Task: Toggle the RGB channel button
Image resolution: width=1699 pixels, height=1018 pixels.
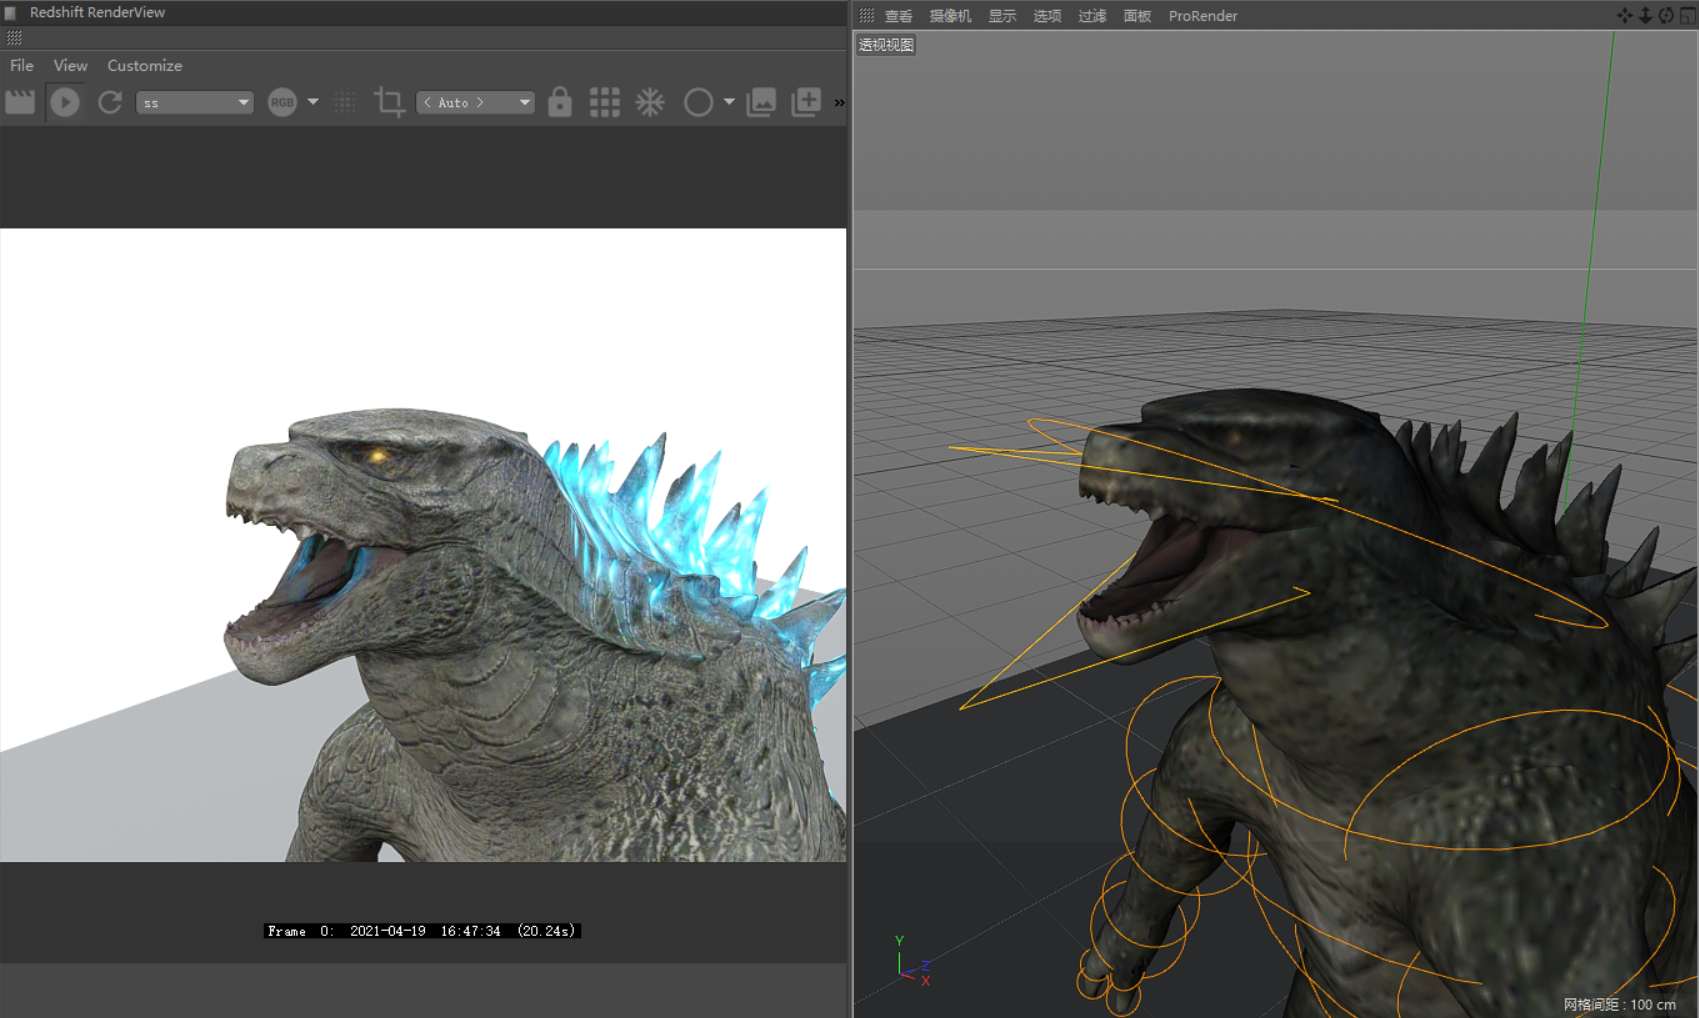Action: click(x=282, y=102)
